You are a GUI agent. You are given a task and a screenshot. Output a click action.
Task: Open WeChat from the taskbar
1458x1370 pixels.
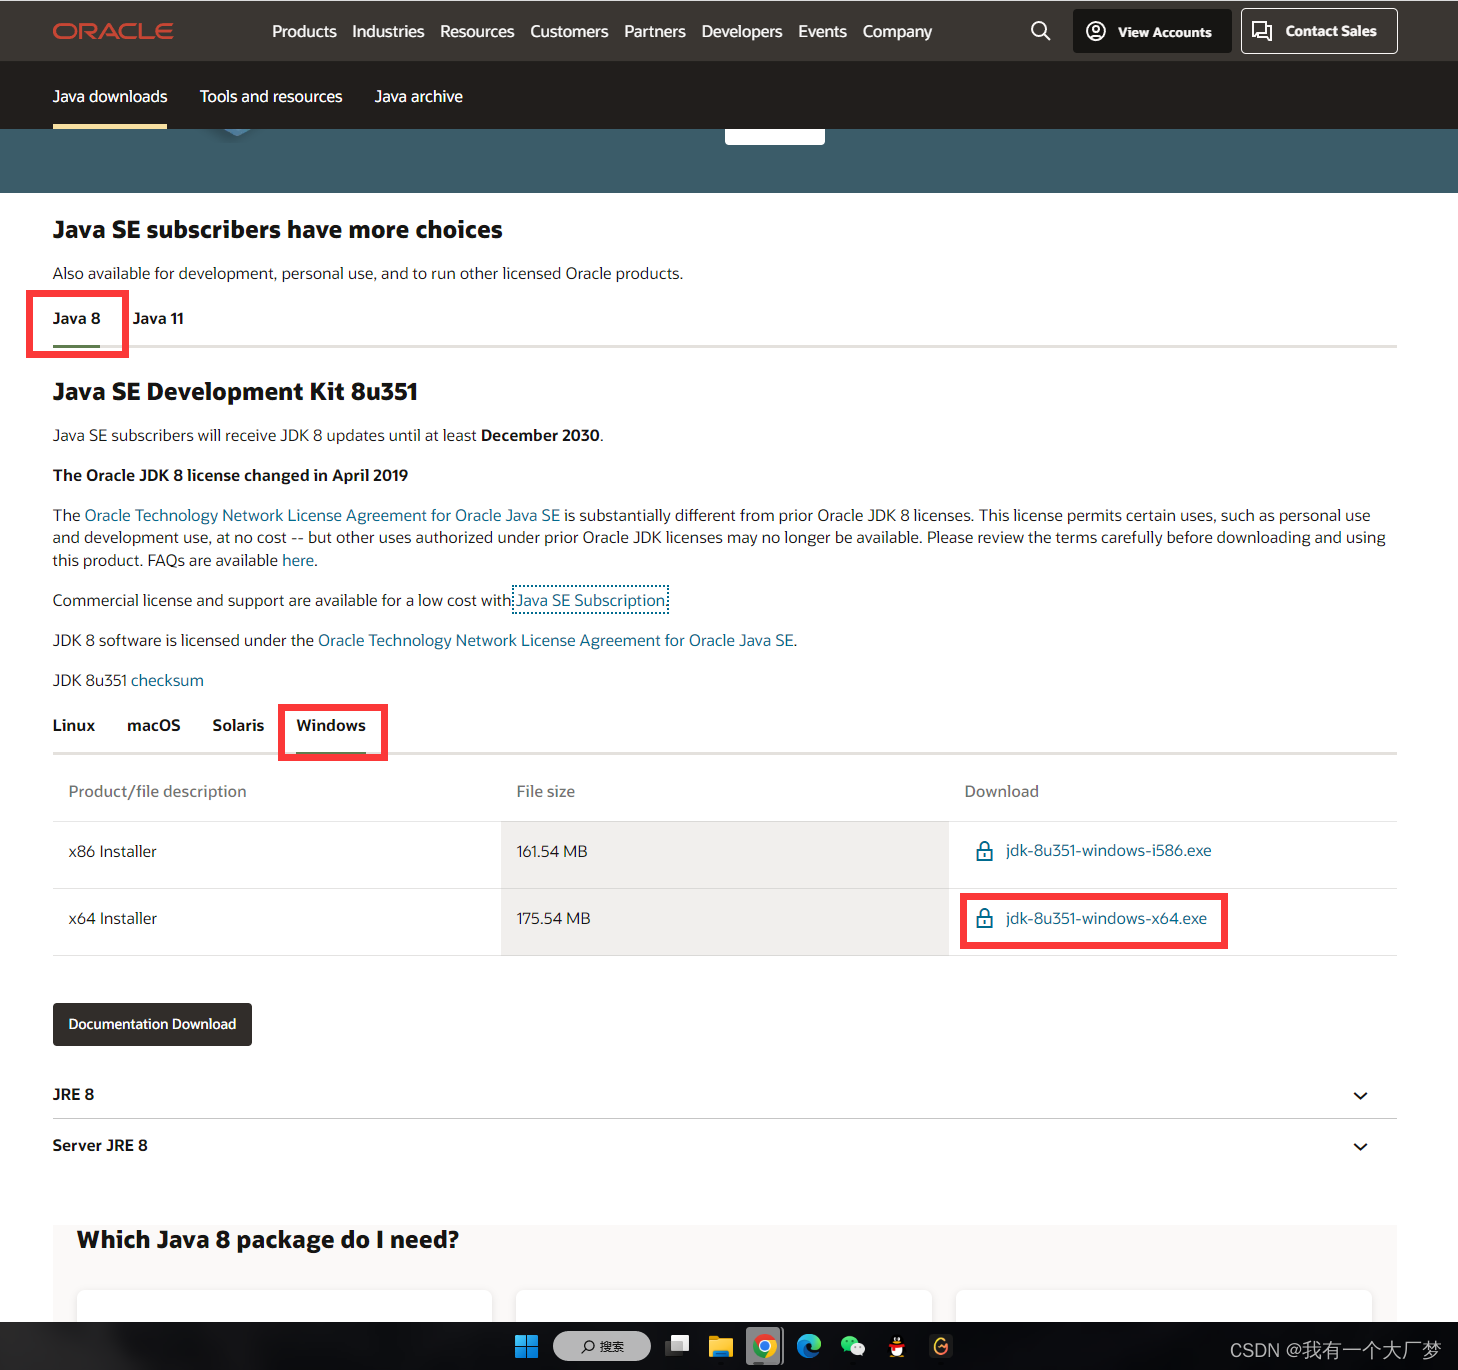click(x=852, y=1346)
